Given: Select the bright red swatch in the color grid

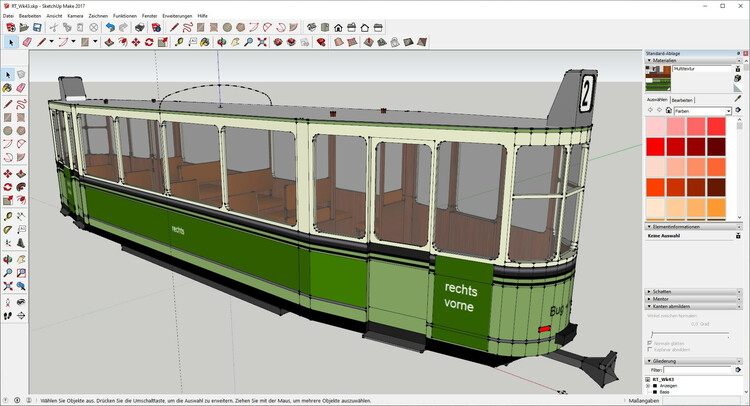Looking at the screenshot, I should (656, 147).
